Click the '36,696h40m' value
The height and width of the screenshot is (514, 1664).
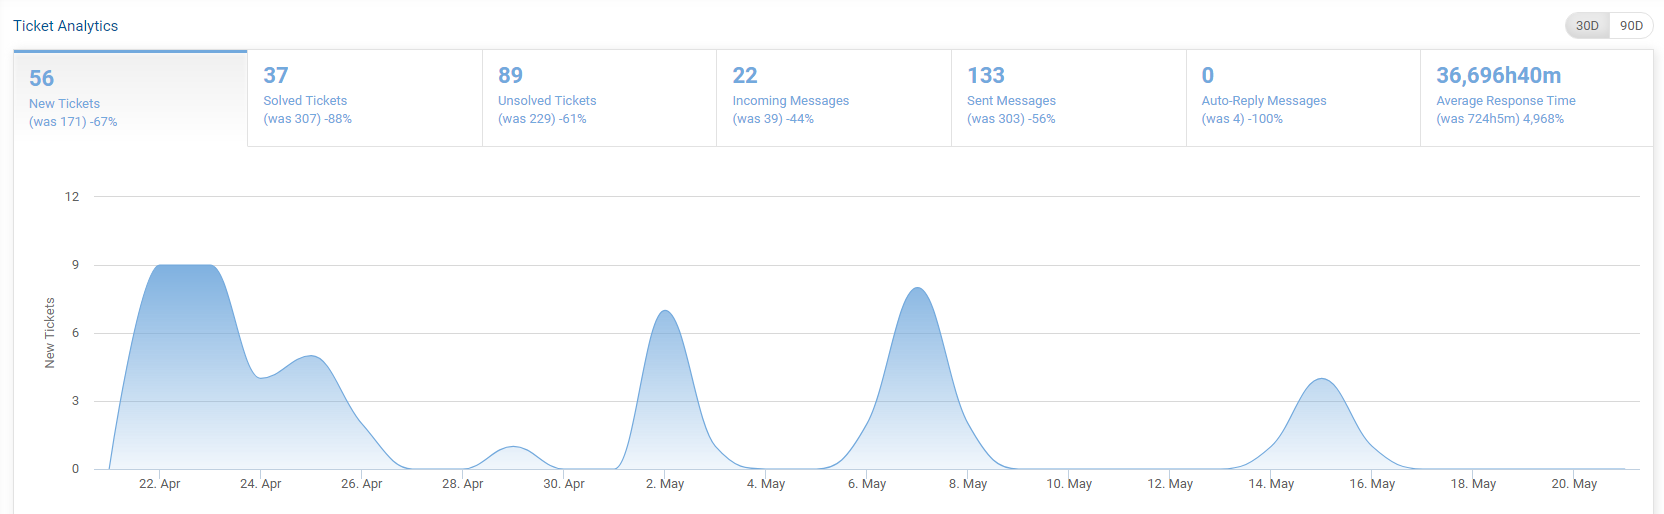pyautogui.click(x=1499, y=76)
